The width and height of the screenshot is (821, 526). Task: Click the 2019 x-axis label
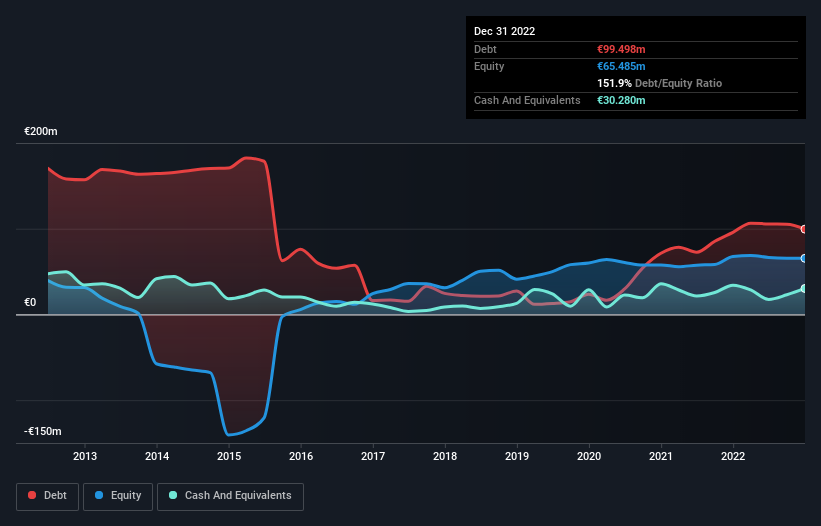517,456
